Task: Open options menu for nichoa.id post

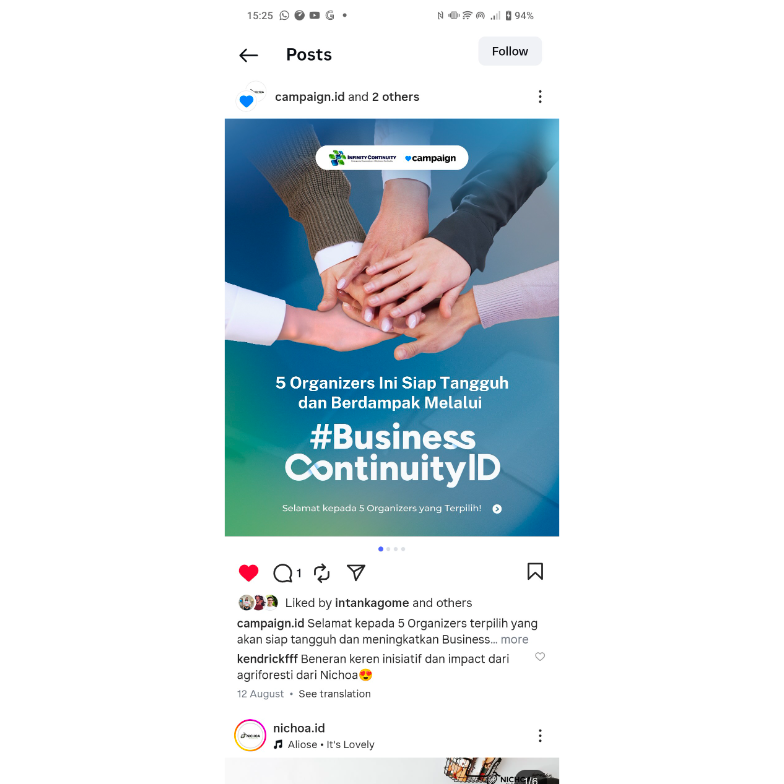Action: click(540, 736)
